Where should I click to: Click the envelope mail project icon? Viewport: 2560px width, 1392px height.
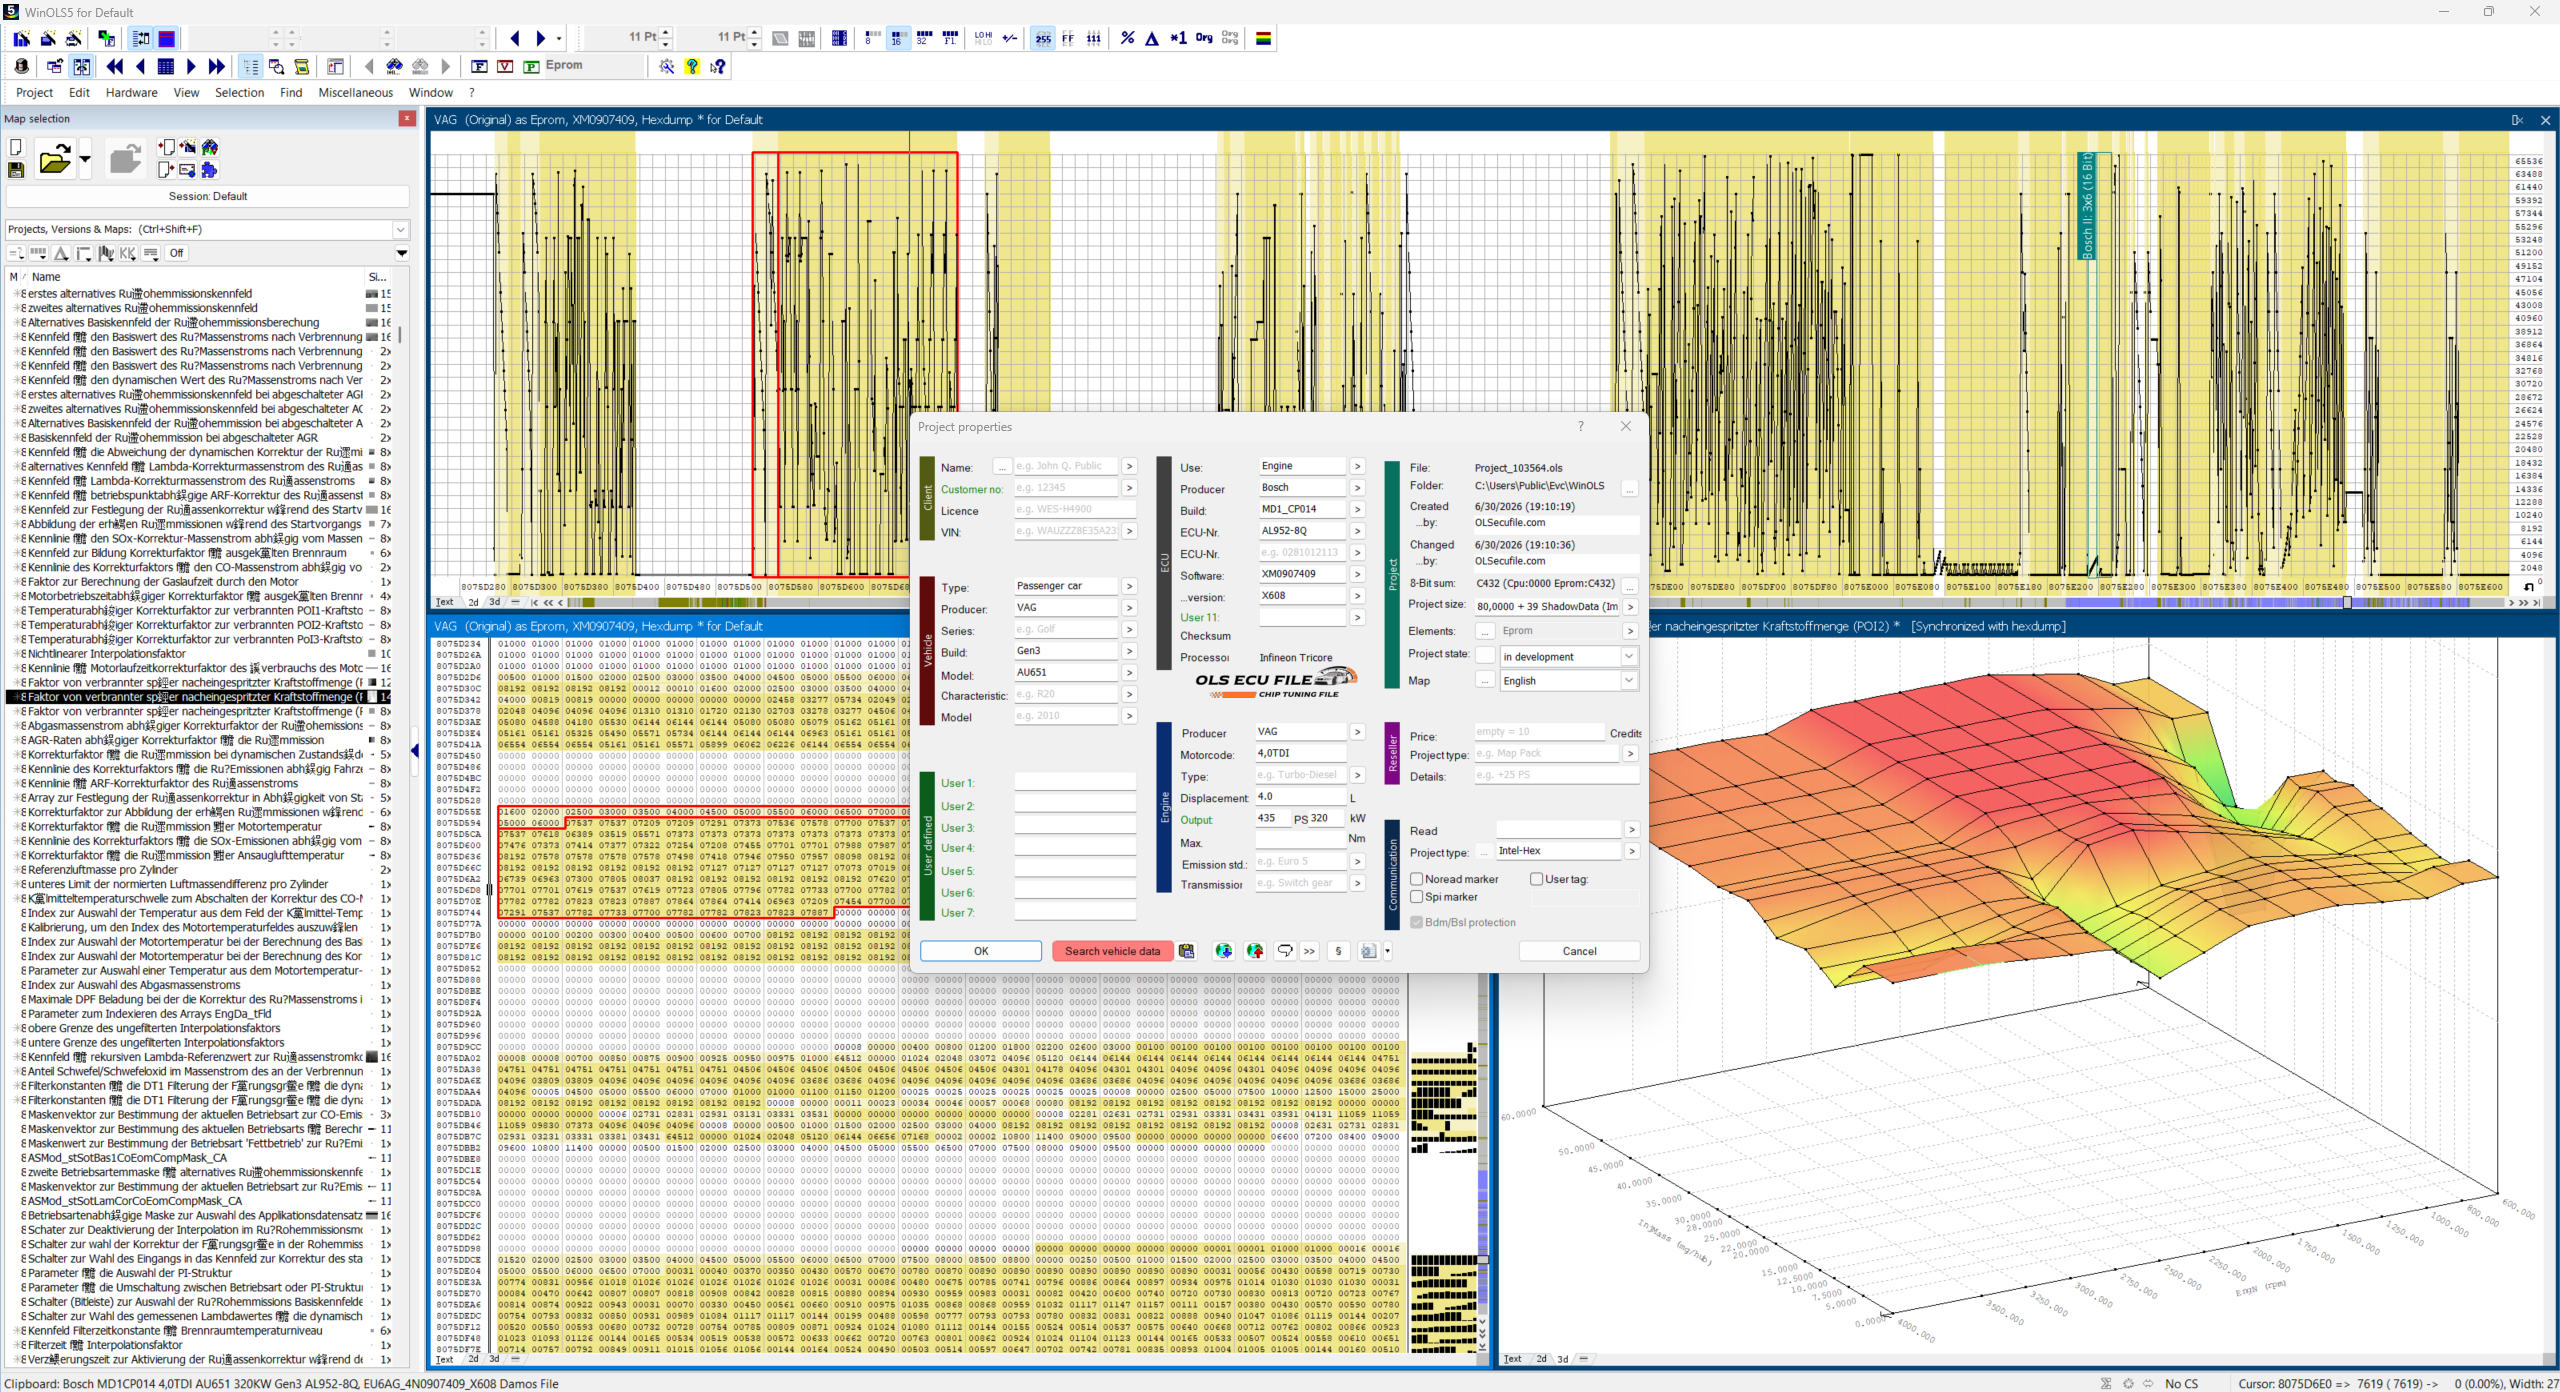pyautogui.click(x=187, y=170)
